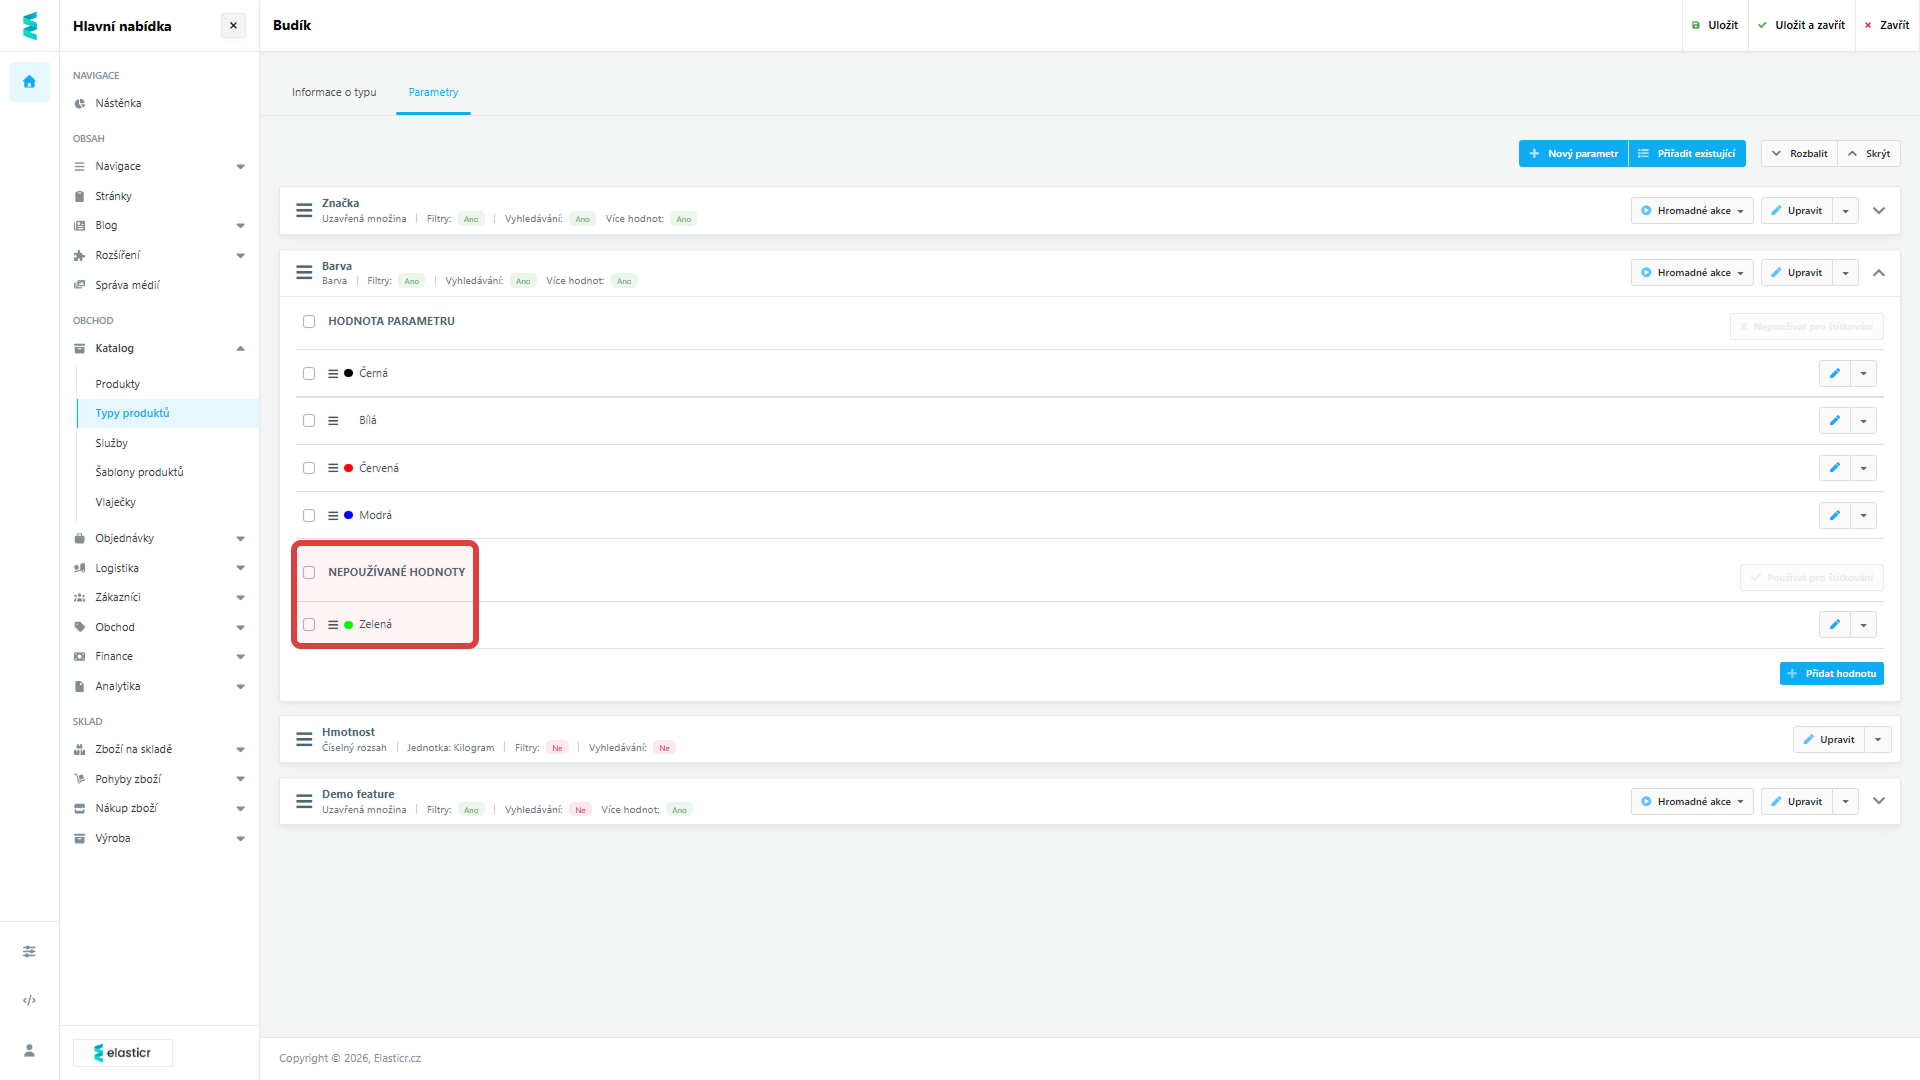1920x1080 pixels.
Task: Check the Červená value checkbox
Action: (309, 468)
